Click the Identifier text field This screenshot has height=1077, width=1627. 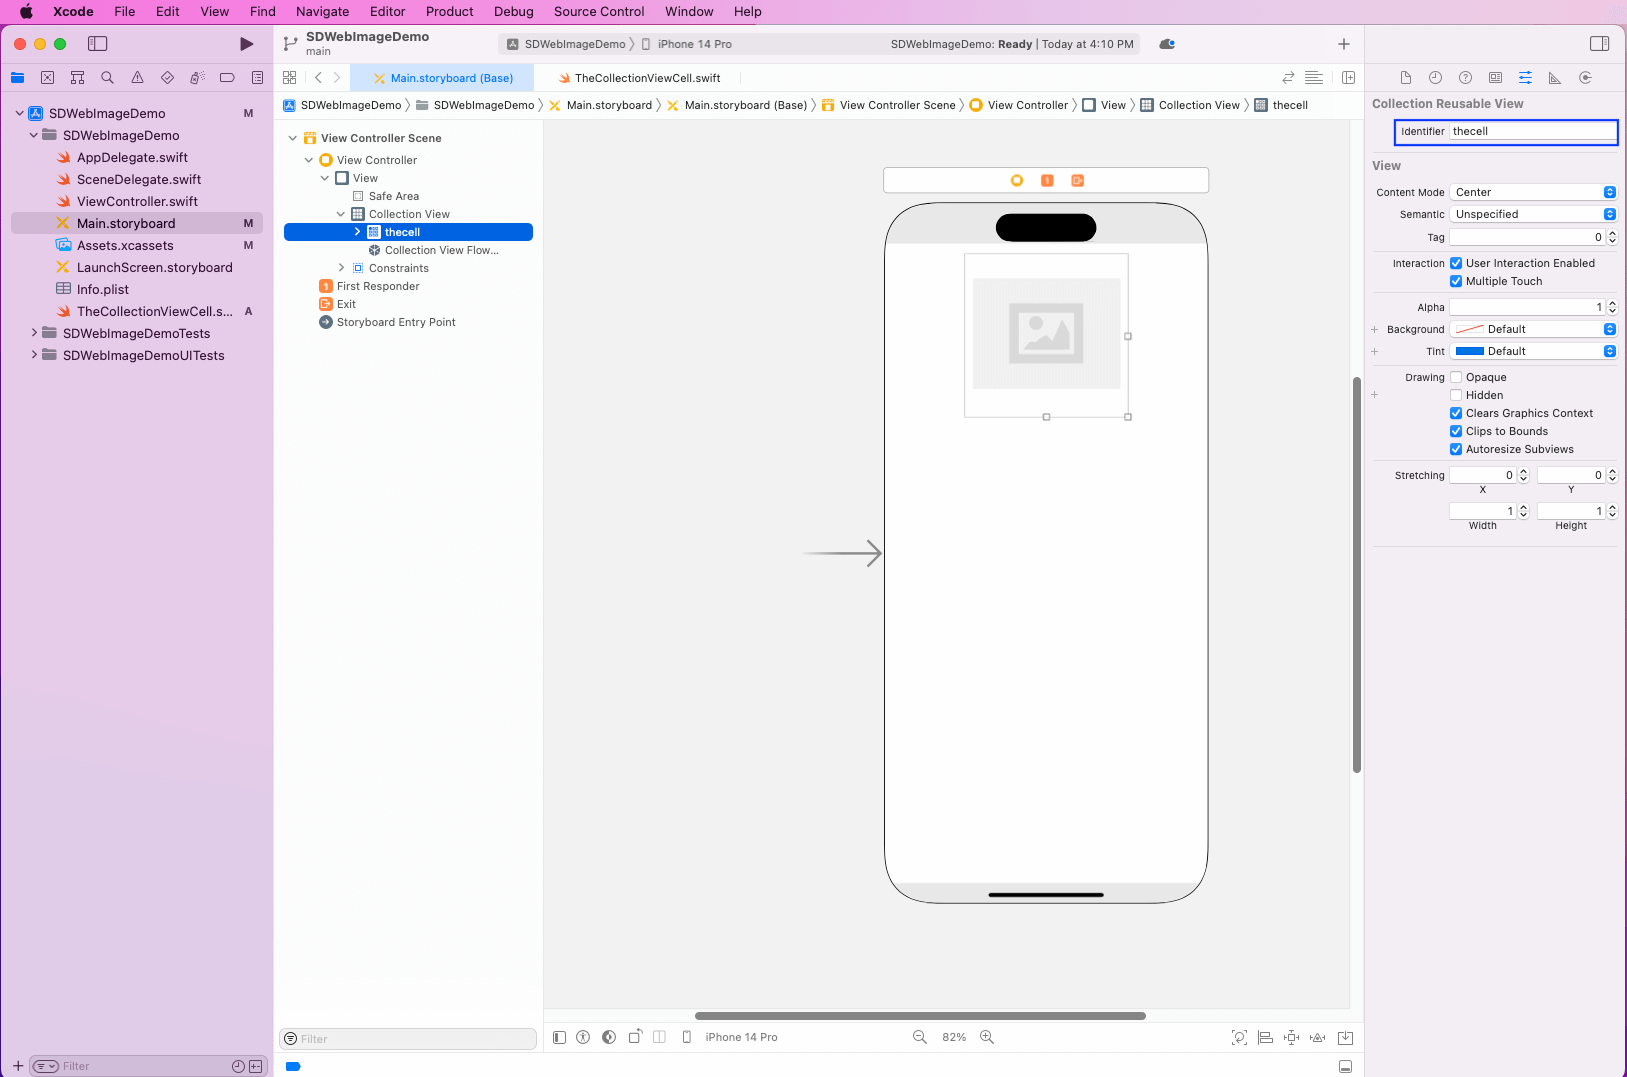tap(1530, 131)
